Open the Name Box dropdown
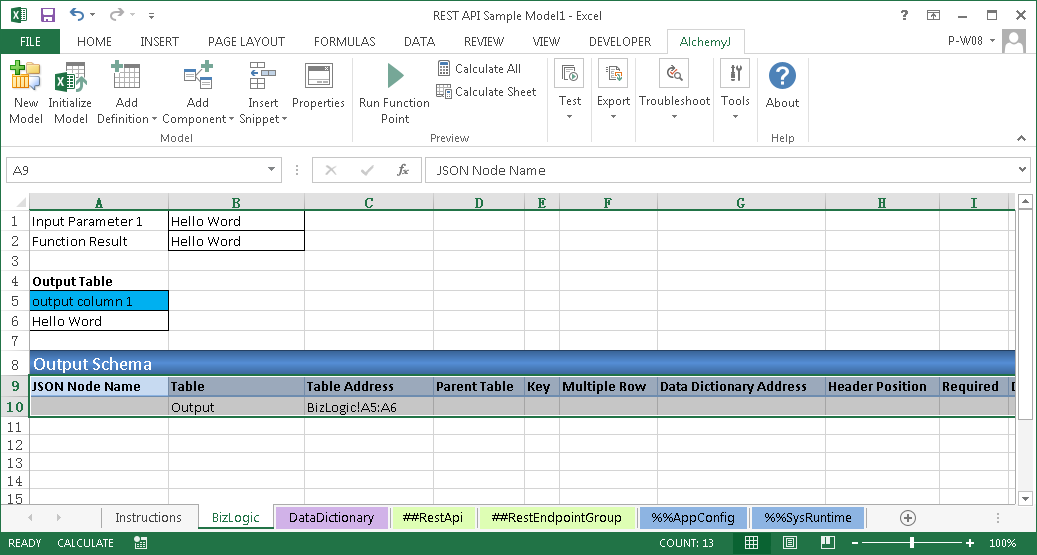 click(x=271, y=170)
